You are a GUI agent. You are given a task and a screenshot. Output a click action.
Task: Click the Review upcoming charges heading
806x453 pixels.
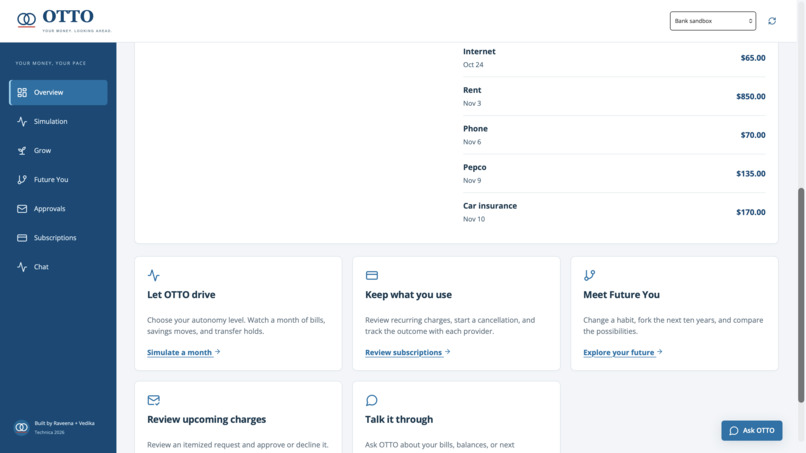206,420
